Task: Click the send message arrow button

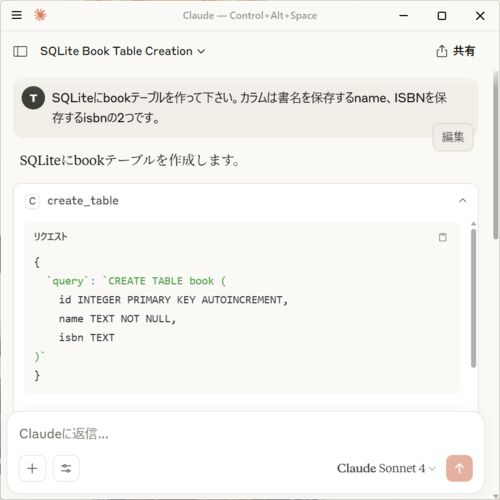Action: tap(459, 468)
